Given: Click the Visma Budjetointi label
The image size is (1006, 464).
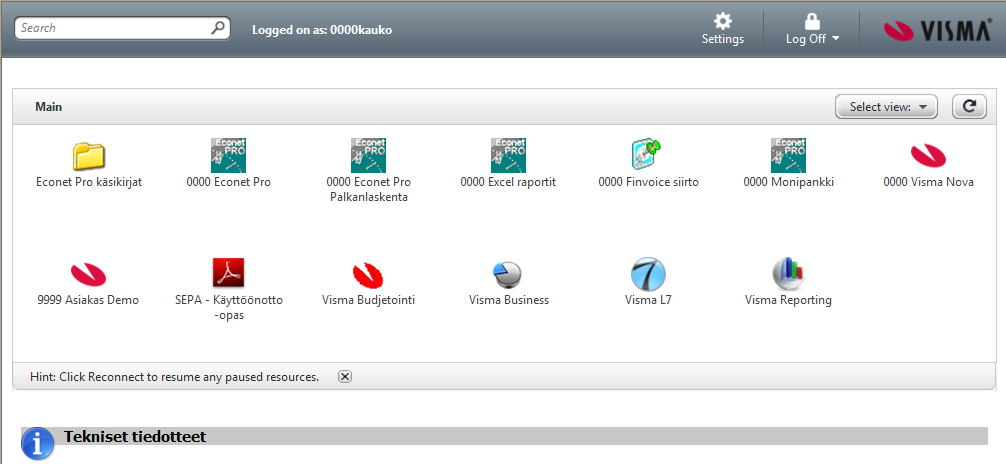Looking at the screenshot, I should [x=368, y=300].
